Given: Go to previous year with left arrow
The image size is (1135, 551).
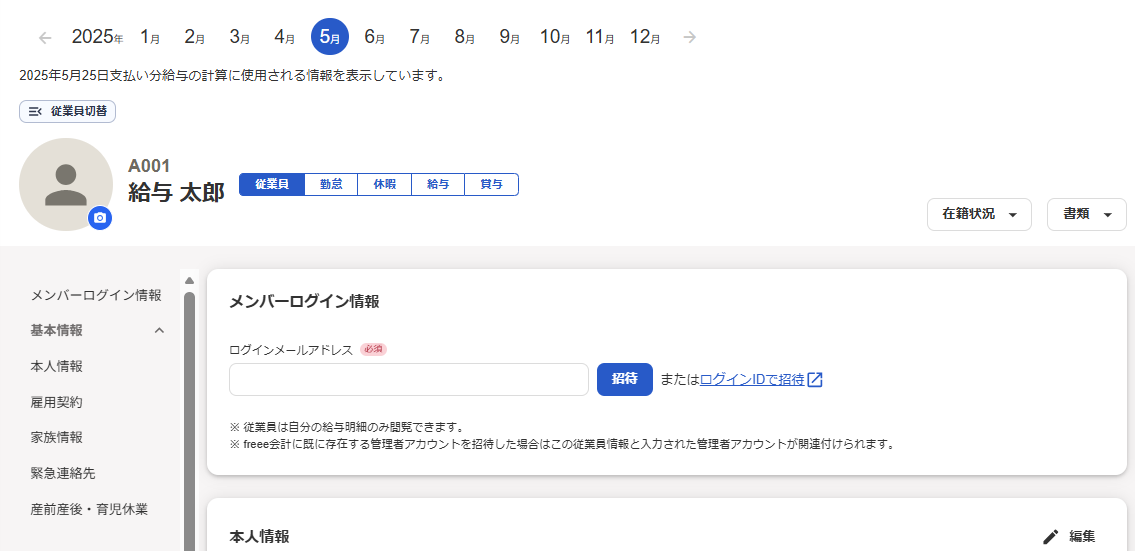Looking at the screenshot, I should [45, 38].
